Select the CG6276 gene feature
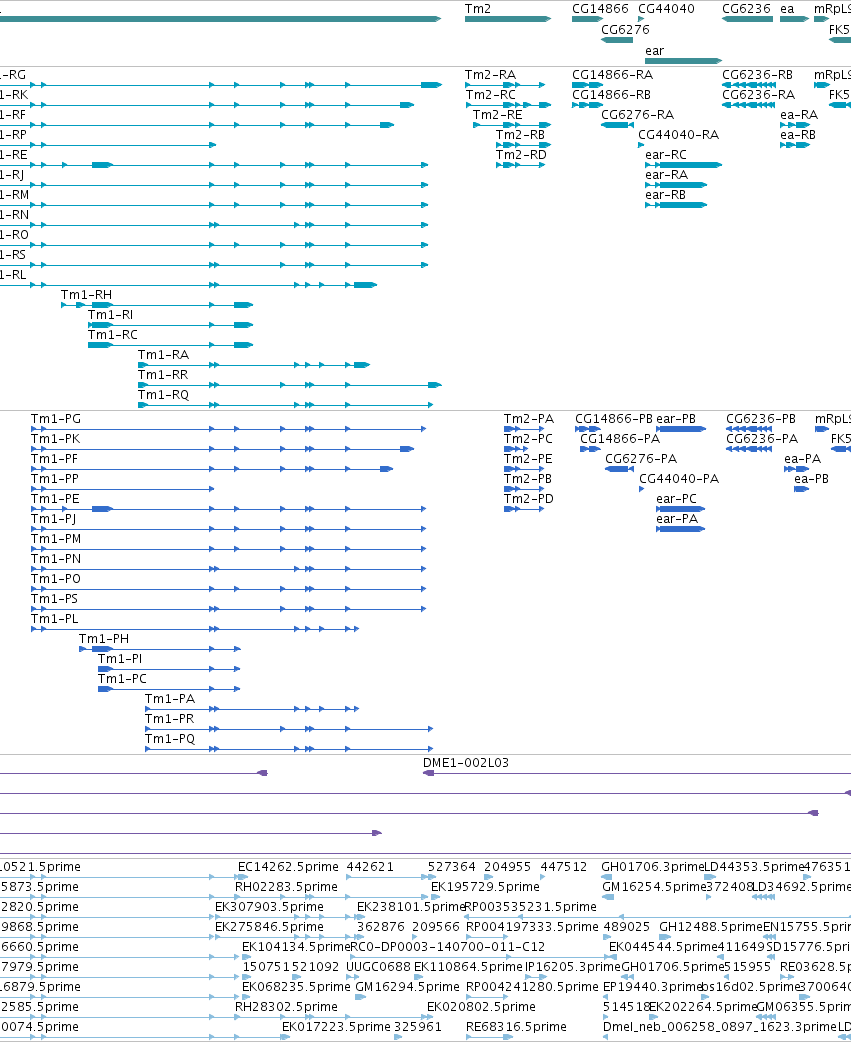Viewport: 851px width, 1042px height. 617,40
